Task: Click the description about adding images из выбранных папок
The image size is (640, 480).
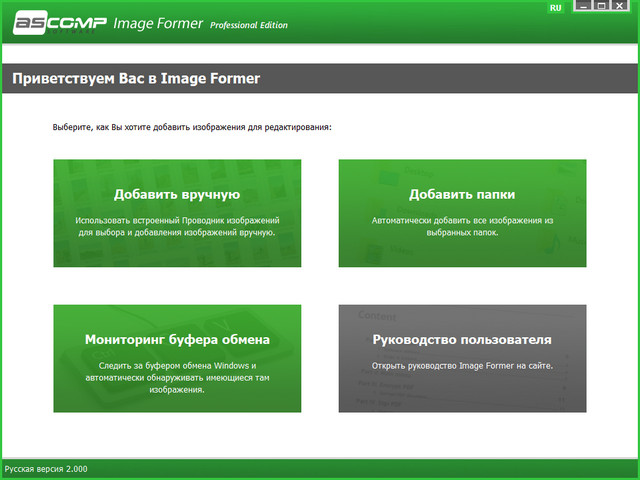Action: click(x=462, y=225)
